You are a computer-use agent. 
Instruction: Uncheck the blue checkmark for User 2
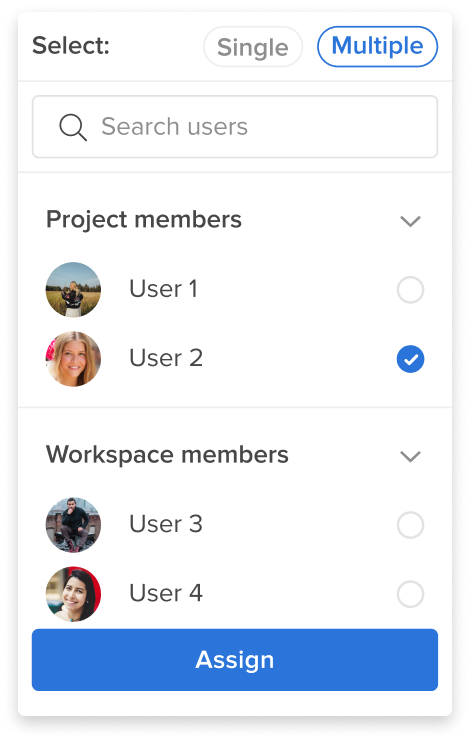point(410,359)
